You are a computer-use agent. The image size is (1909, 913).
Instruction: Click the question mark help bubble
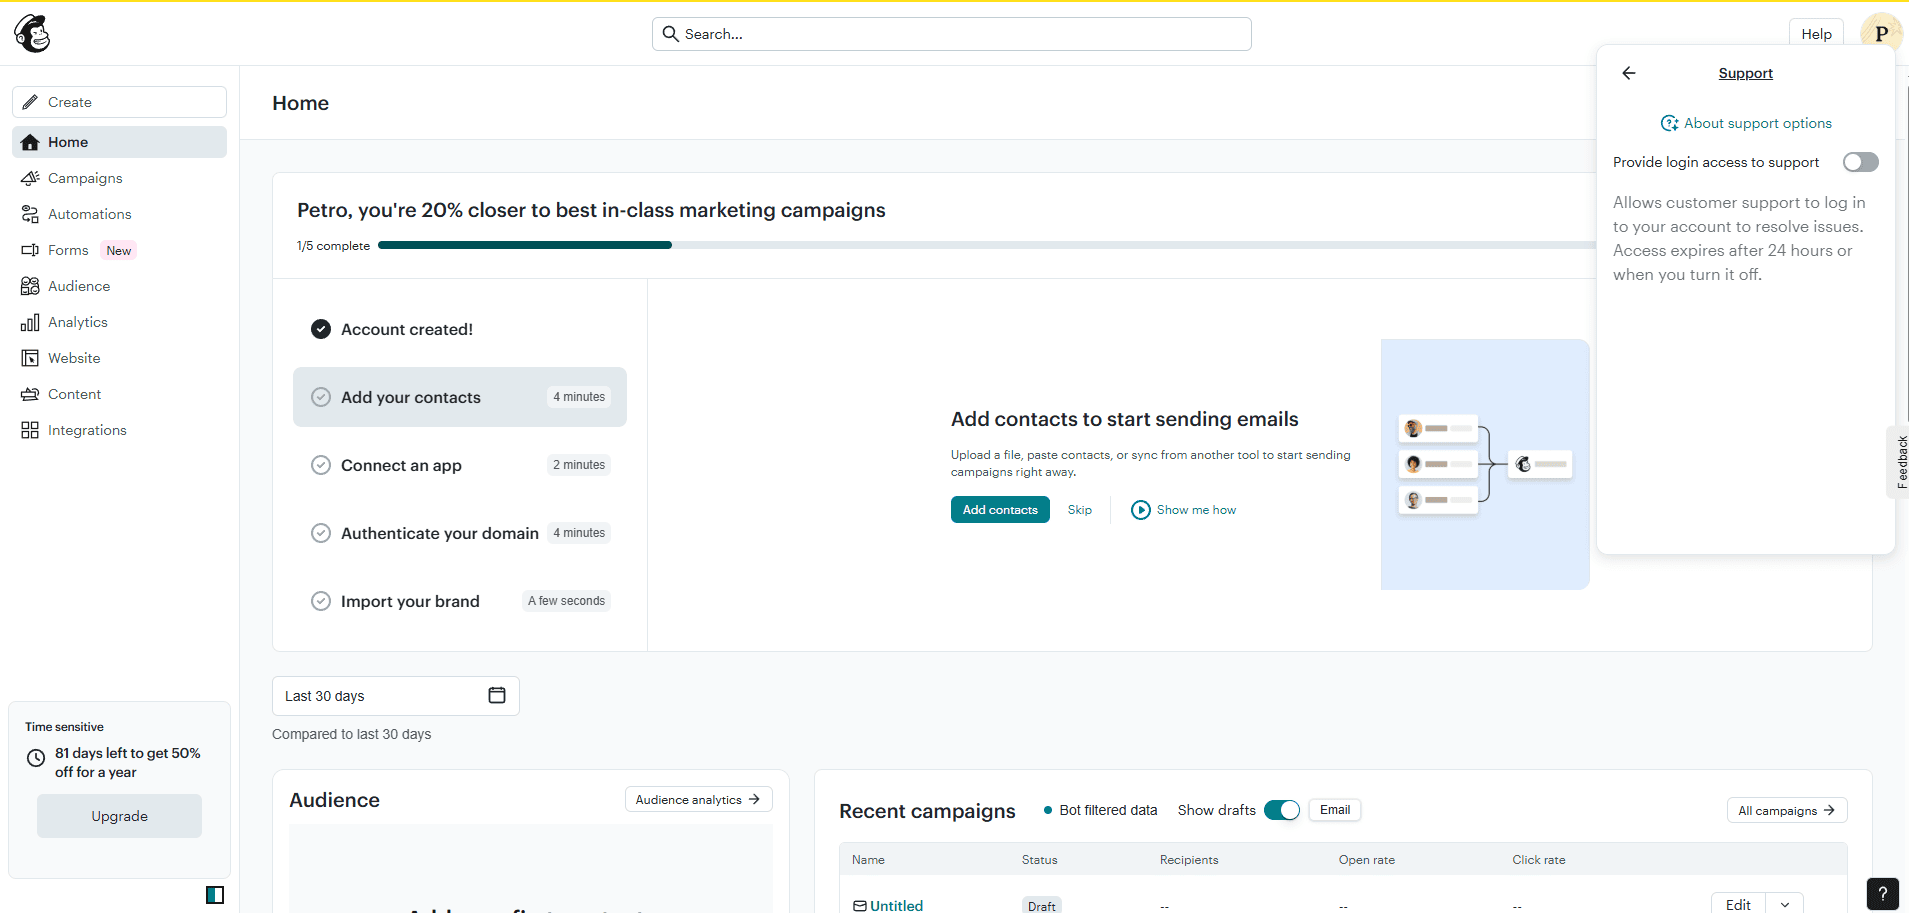[1882, 894]
